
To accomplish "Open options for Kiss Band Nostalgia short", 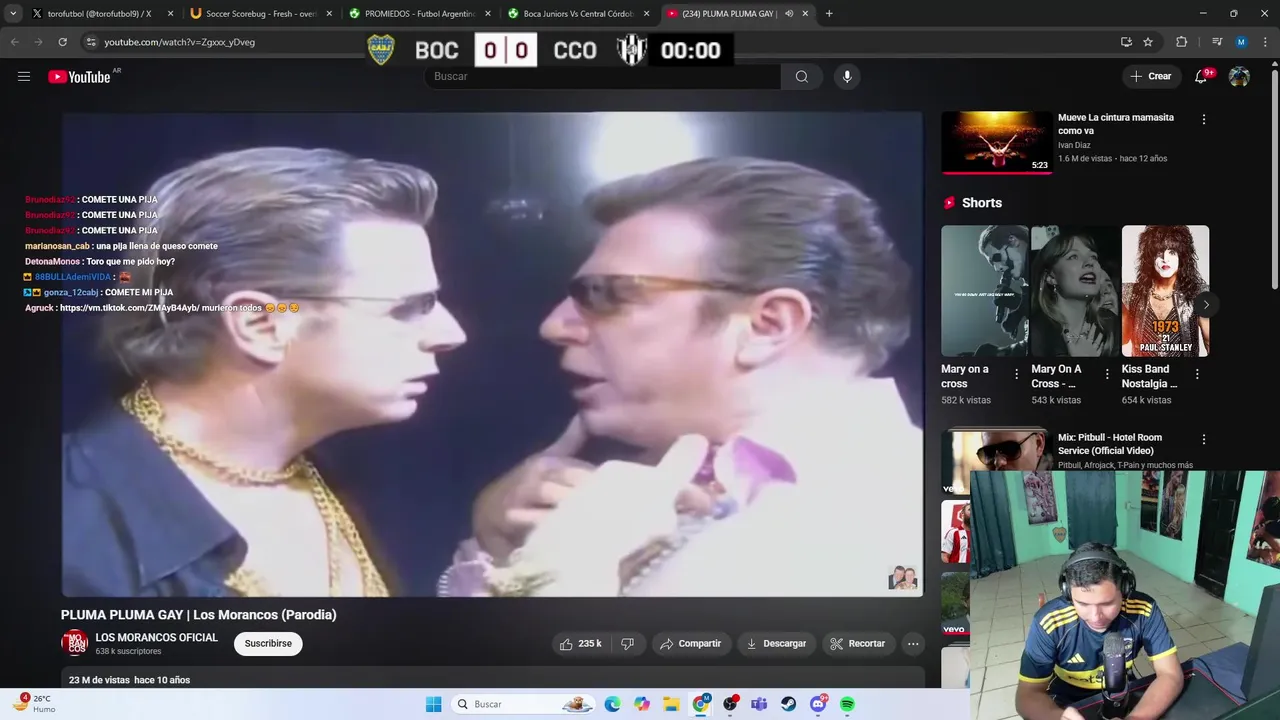I will point(1197,374).
